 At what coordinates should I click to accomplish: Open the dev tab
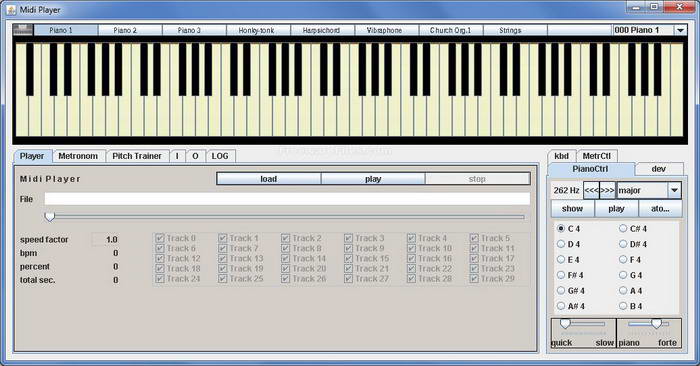tap(658, 169)
